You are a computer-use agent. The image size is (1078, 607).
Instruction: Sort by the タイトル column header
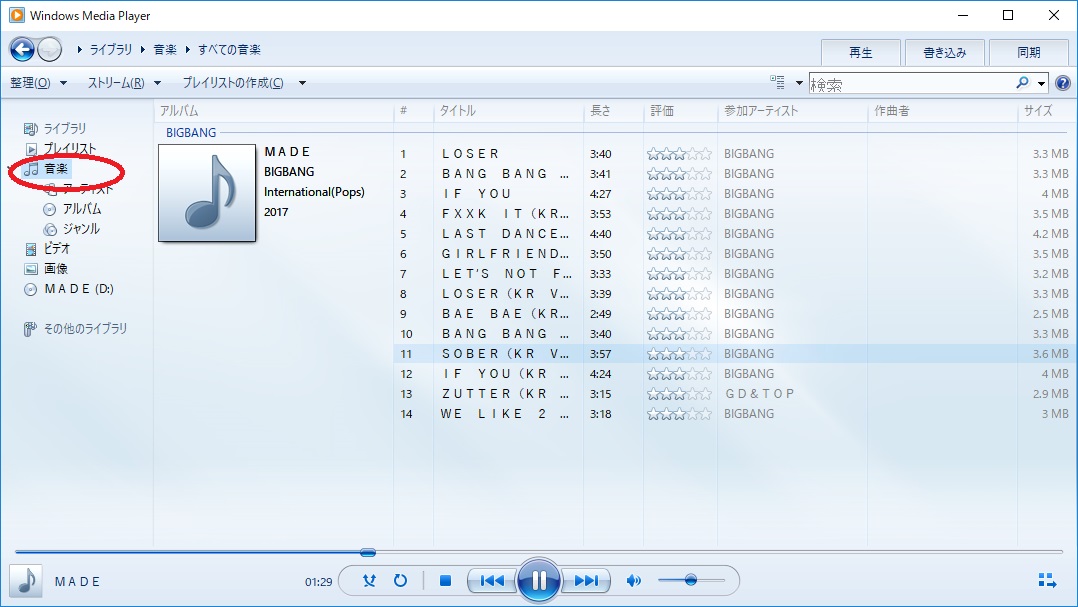(457, 111)
